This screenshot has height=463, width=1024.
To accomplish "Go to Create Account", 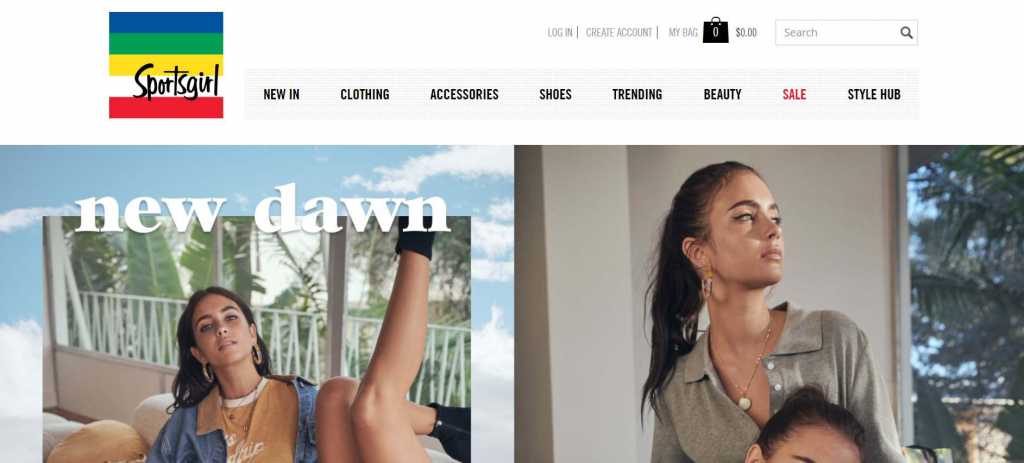I will 618,33.
